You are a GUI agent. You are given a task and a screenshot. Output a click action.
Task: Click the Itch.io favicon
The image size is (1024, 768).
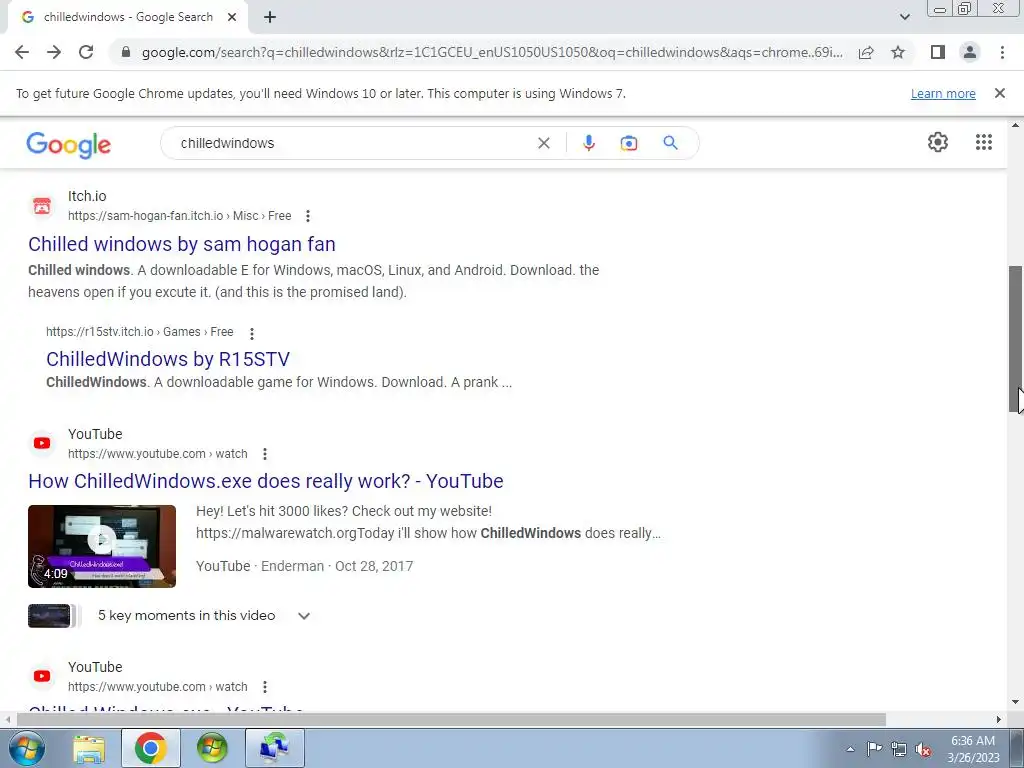point(42,206)
